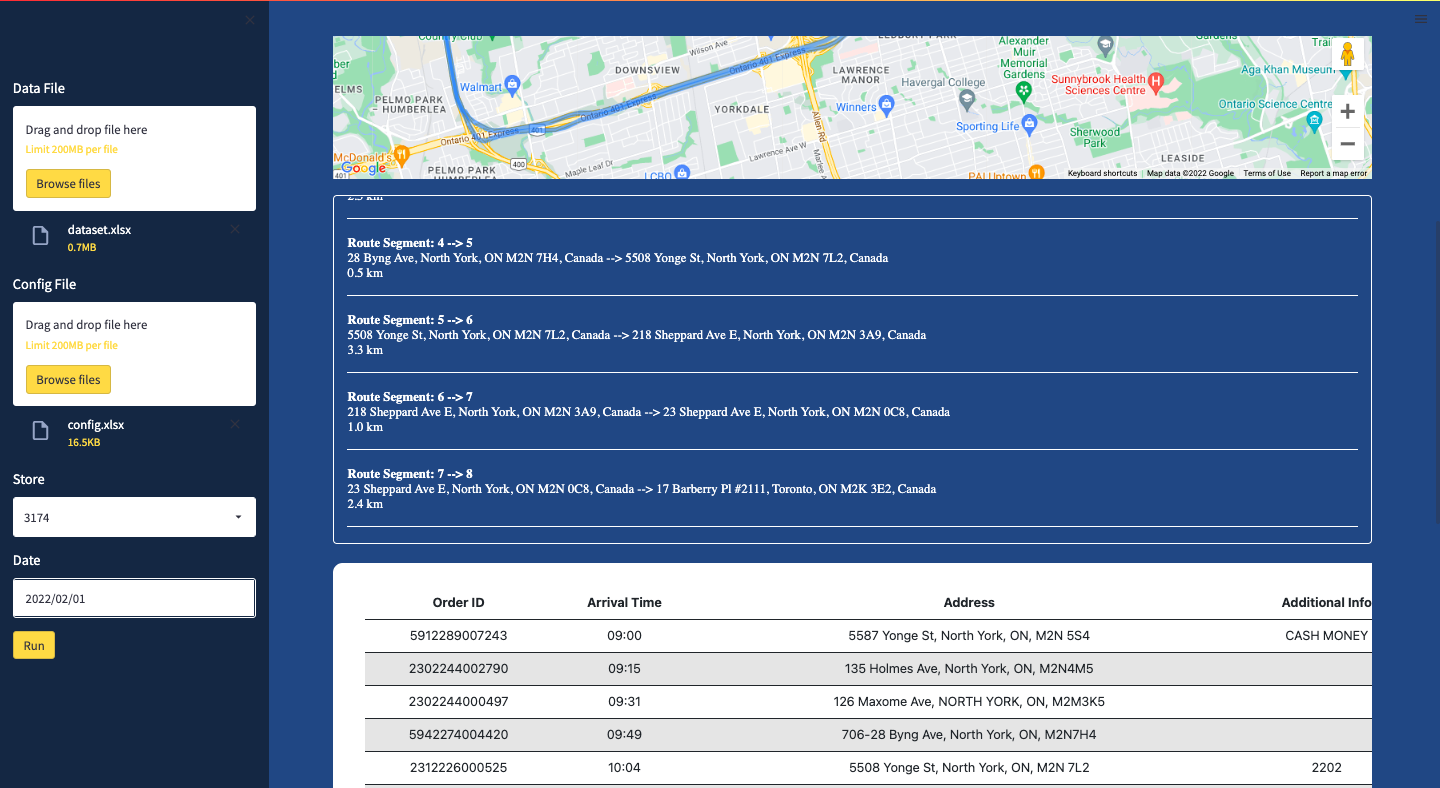Click Browse files under Config File
Screen dimensions: 1440x788
point(68,379)
